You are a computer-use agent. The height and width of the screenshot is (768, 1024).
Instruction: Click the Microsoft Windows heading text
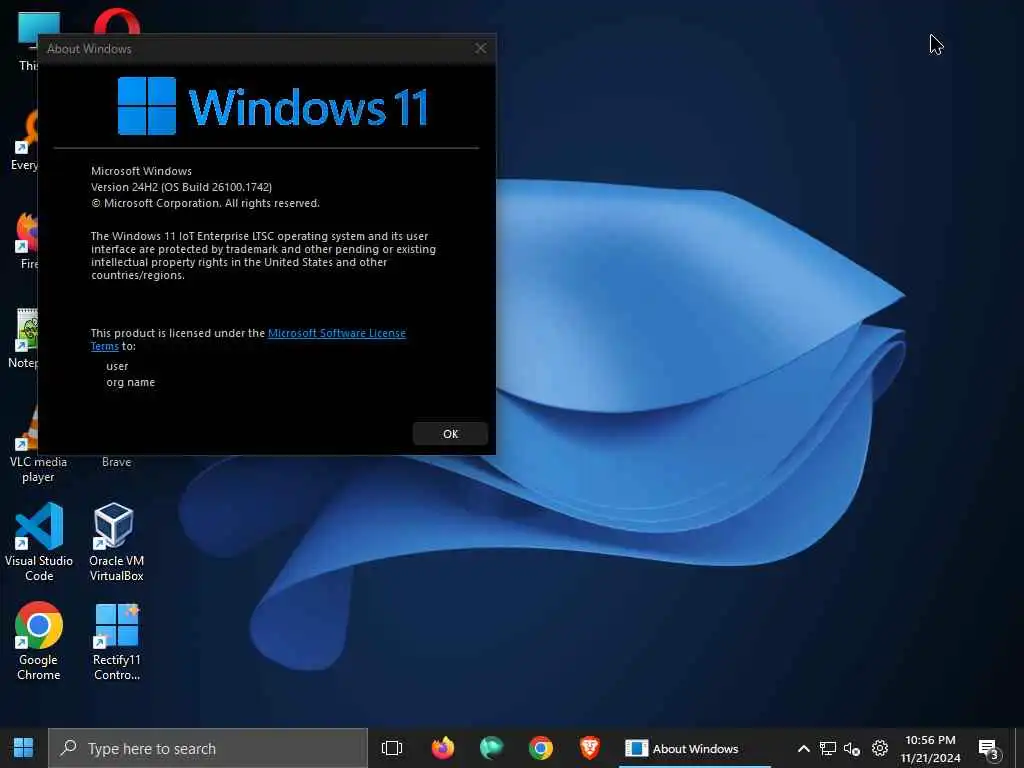coord(141,171)
